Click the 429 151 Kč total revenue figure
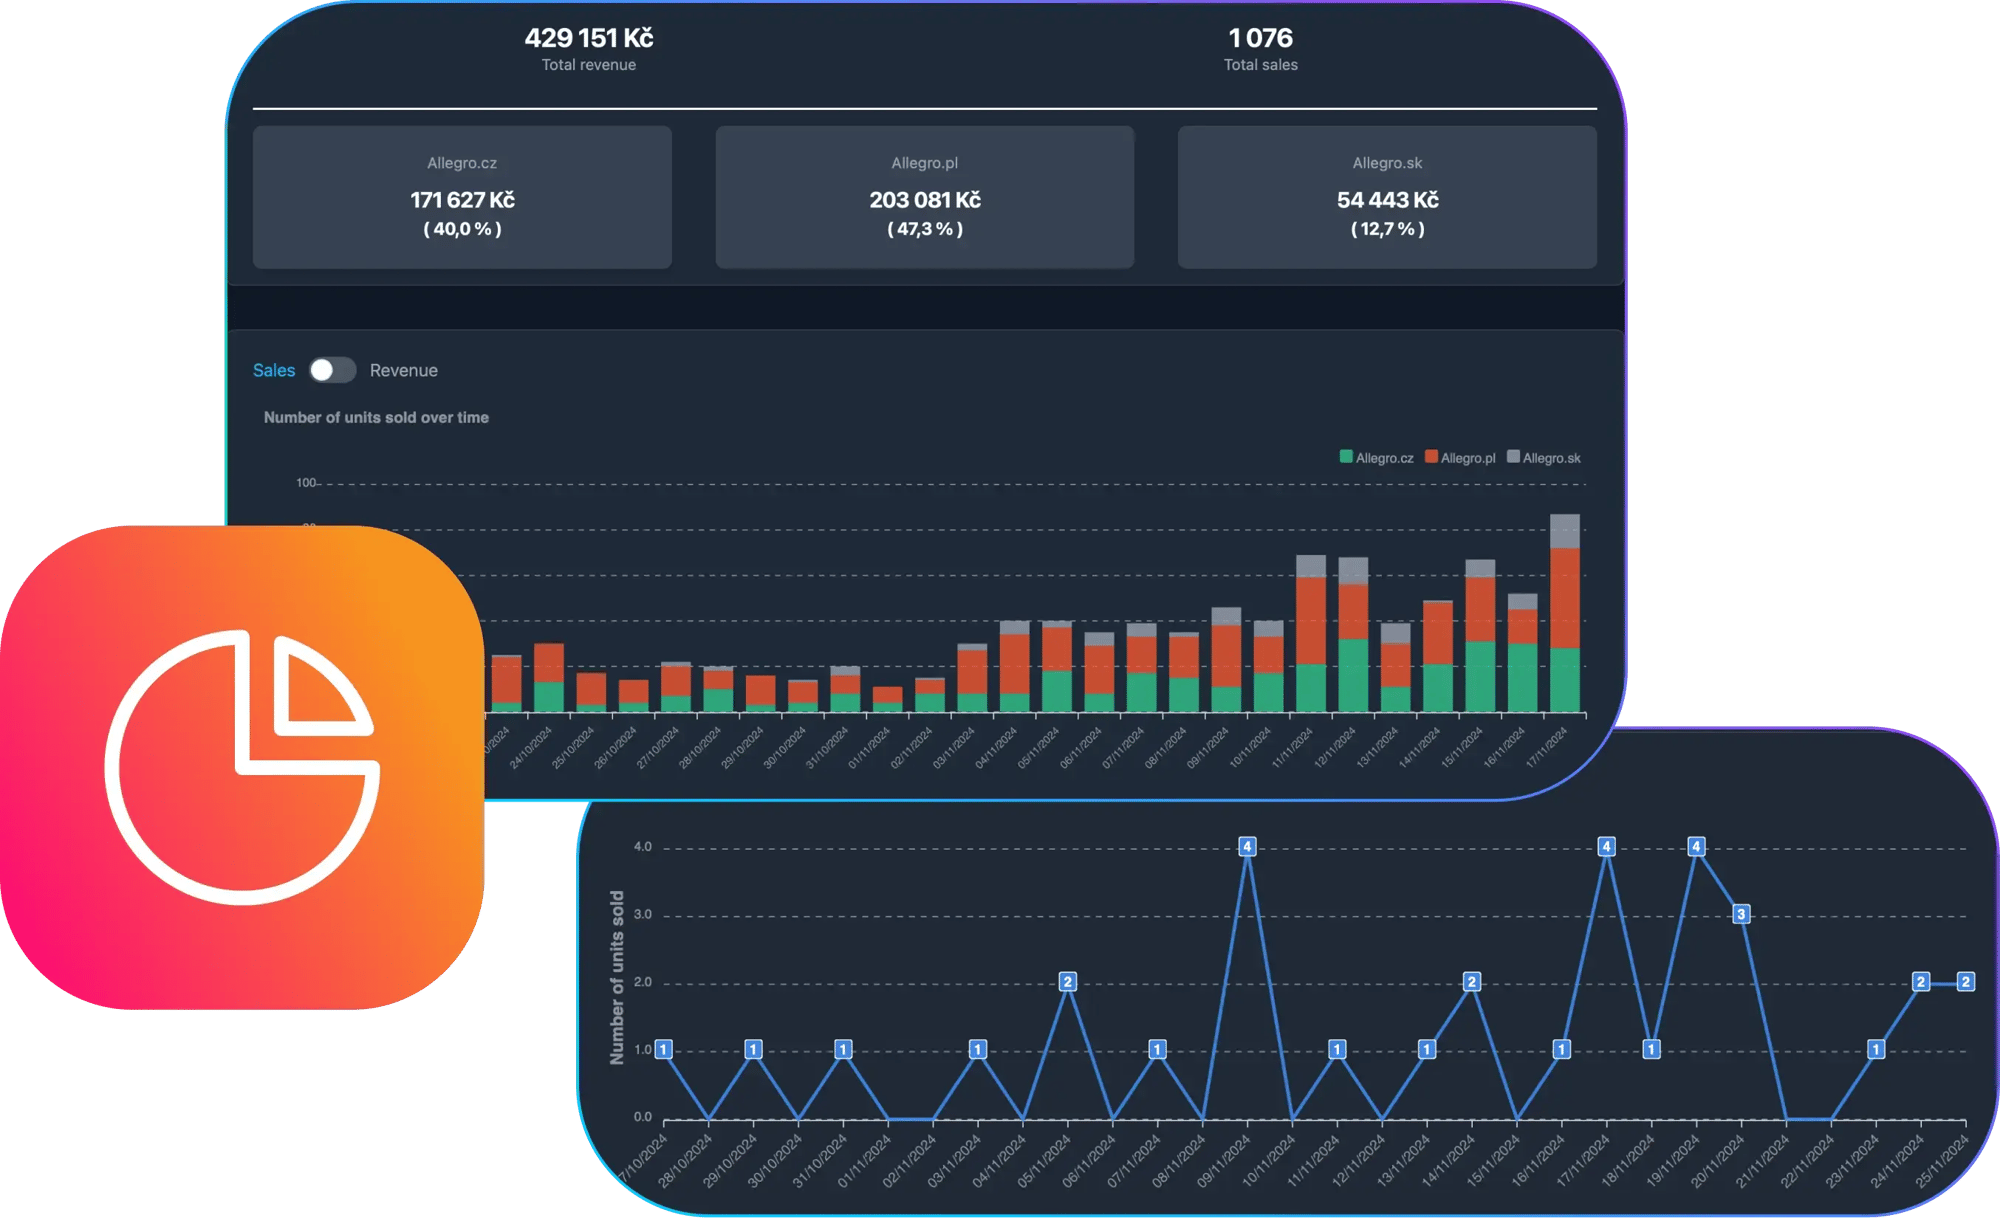2000x1218 pixels. (x=588, y=38)
